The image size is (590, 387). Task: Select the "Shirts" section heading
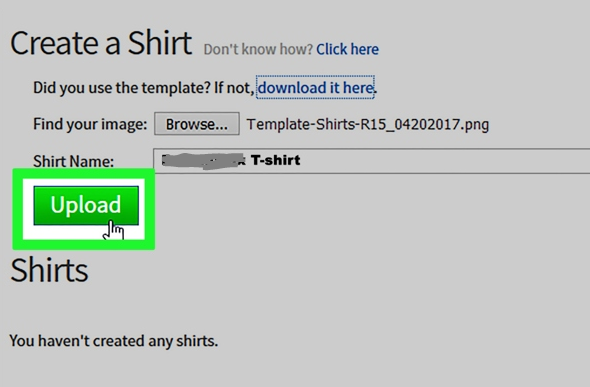point(49,270)
